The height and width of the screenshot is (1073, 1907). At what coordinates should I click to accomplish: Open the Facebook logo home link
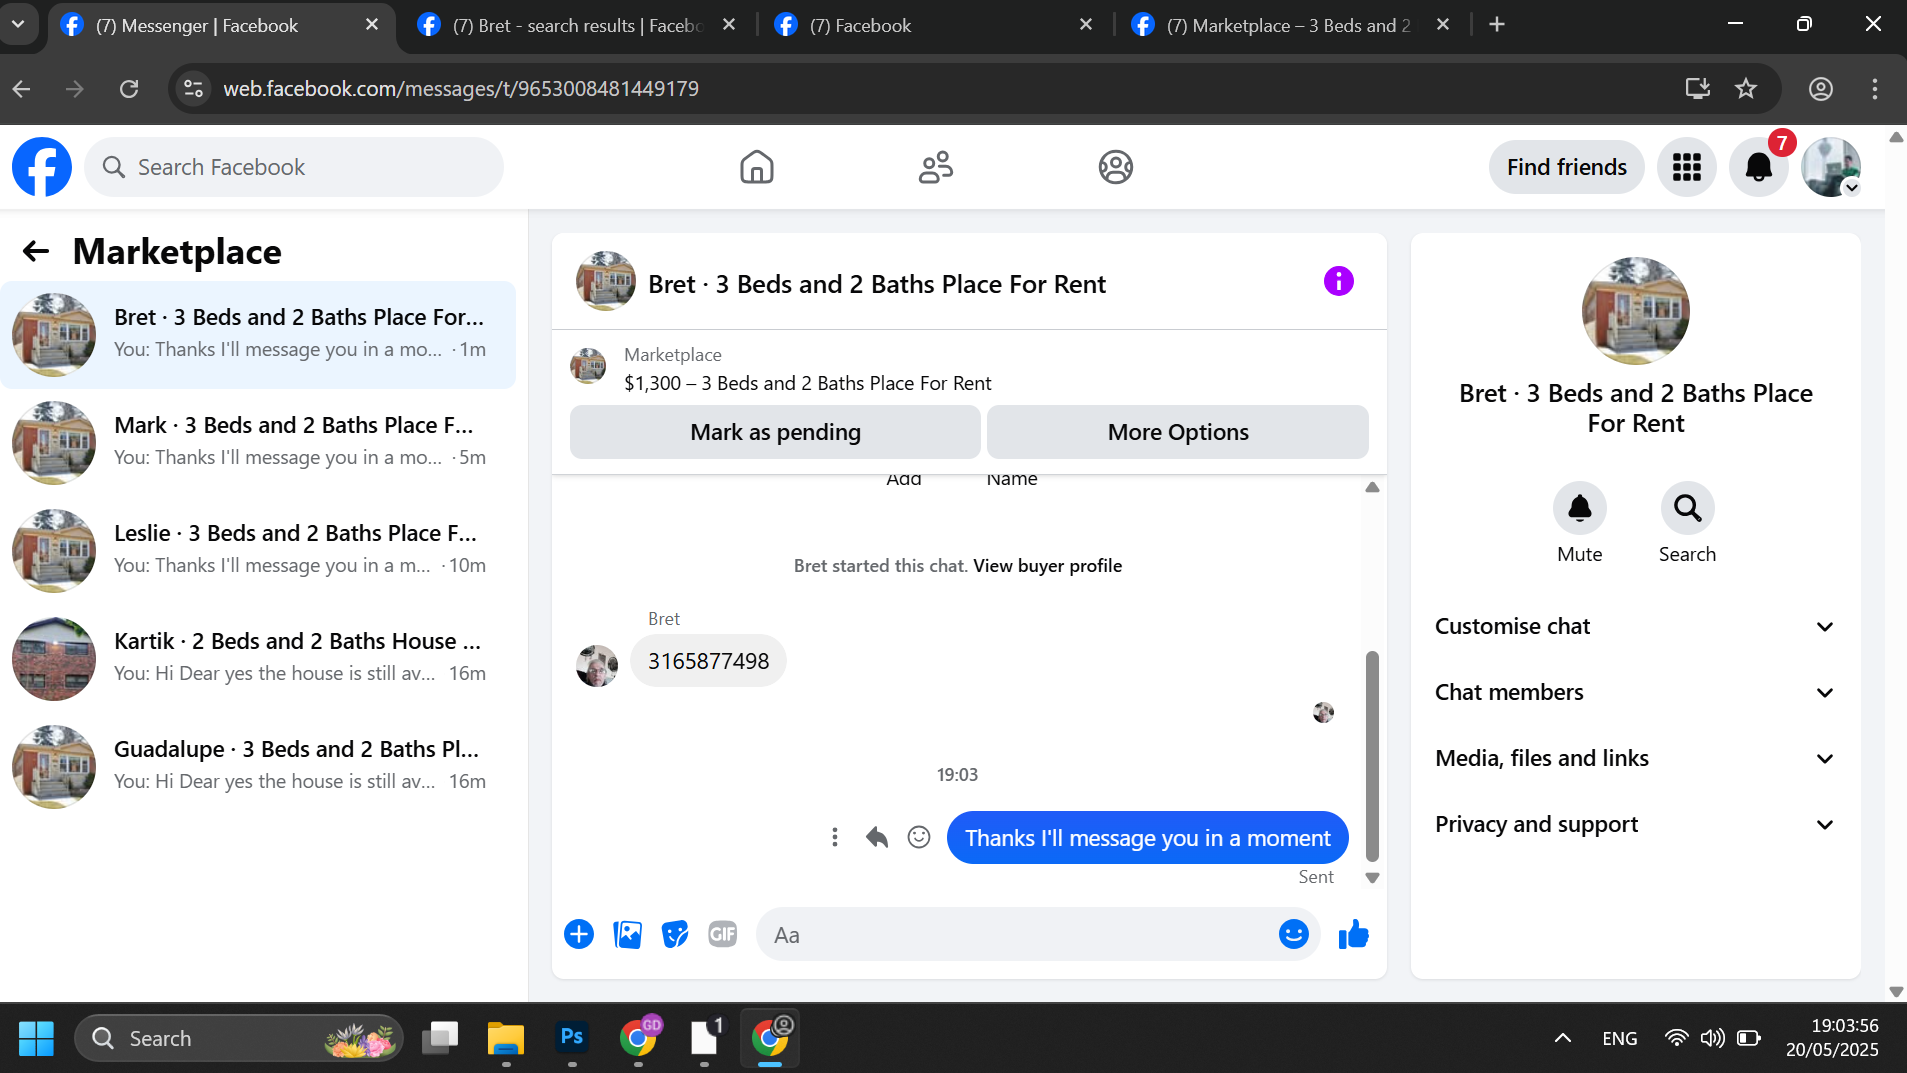pos(42,167)
